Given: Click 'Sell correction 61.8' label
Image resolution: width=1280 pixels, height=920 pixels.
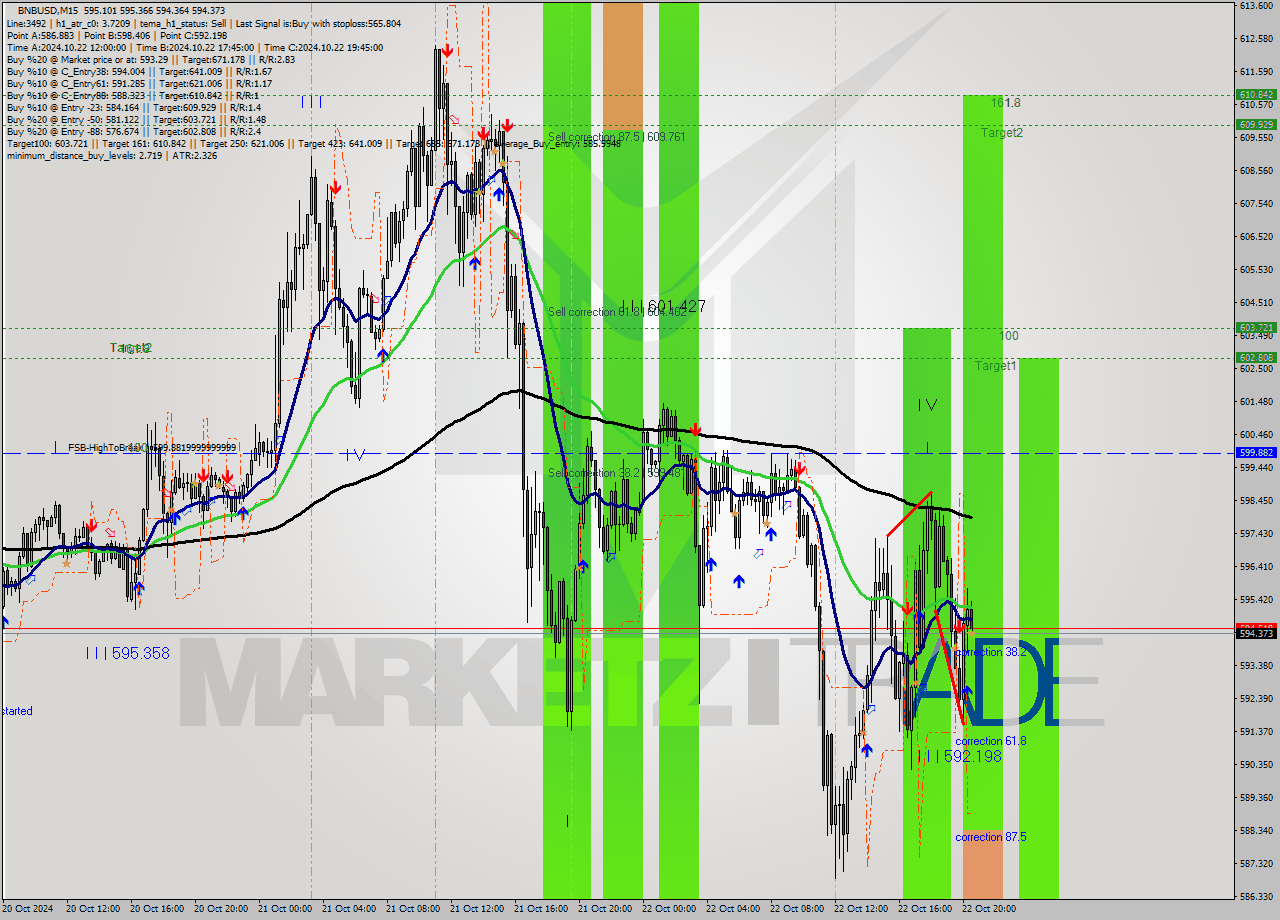Looking at the screenshot, I should pos(617,312).
